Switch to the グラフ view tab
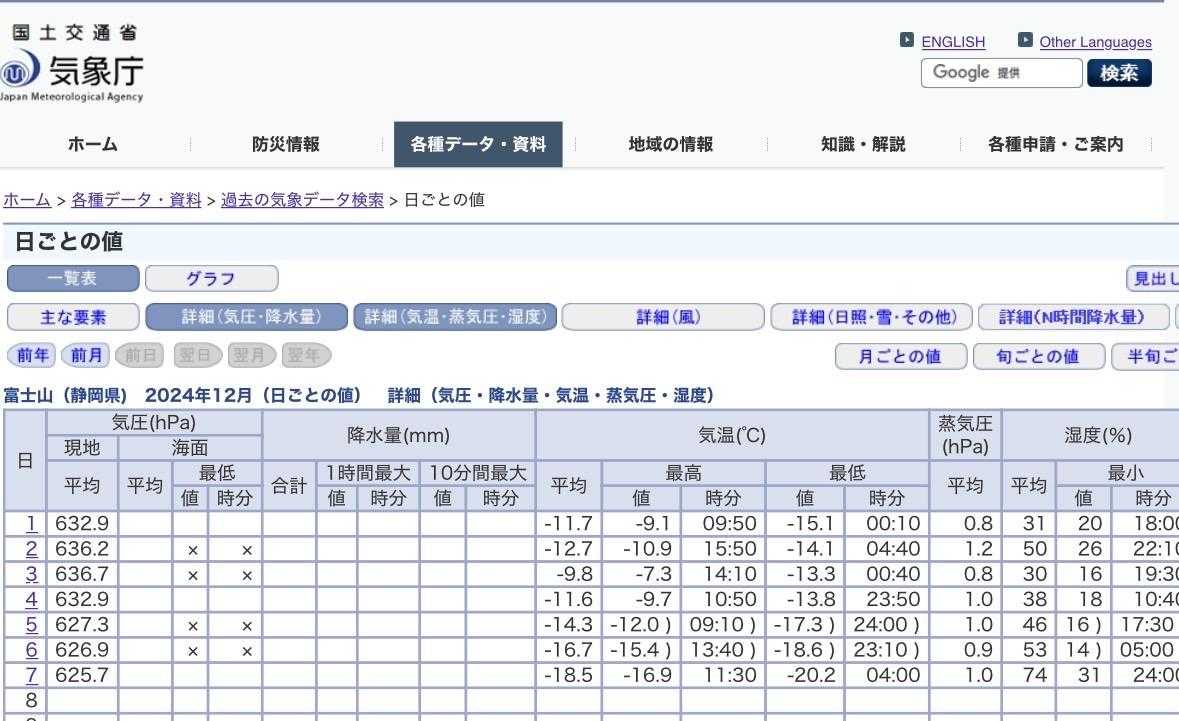1179x721 pixels. point(211,277)
